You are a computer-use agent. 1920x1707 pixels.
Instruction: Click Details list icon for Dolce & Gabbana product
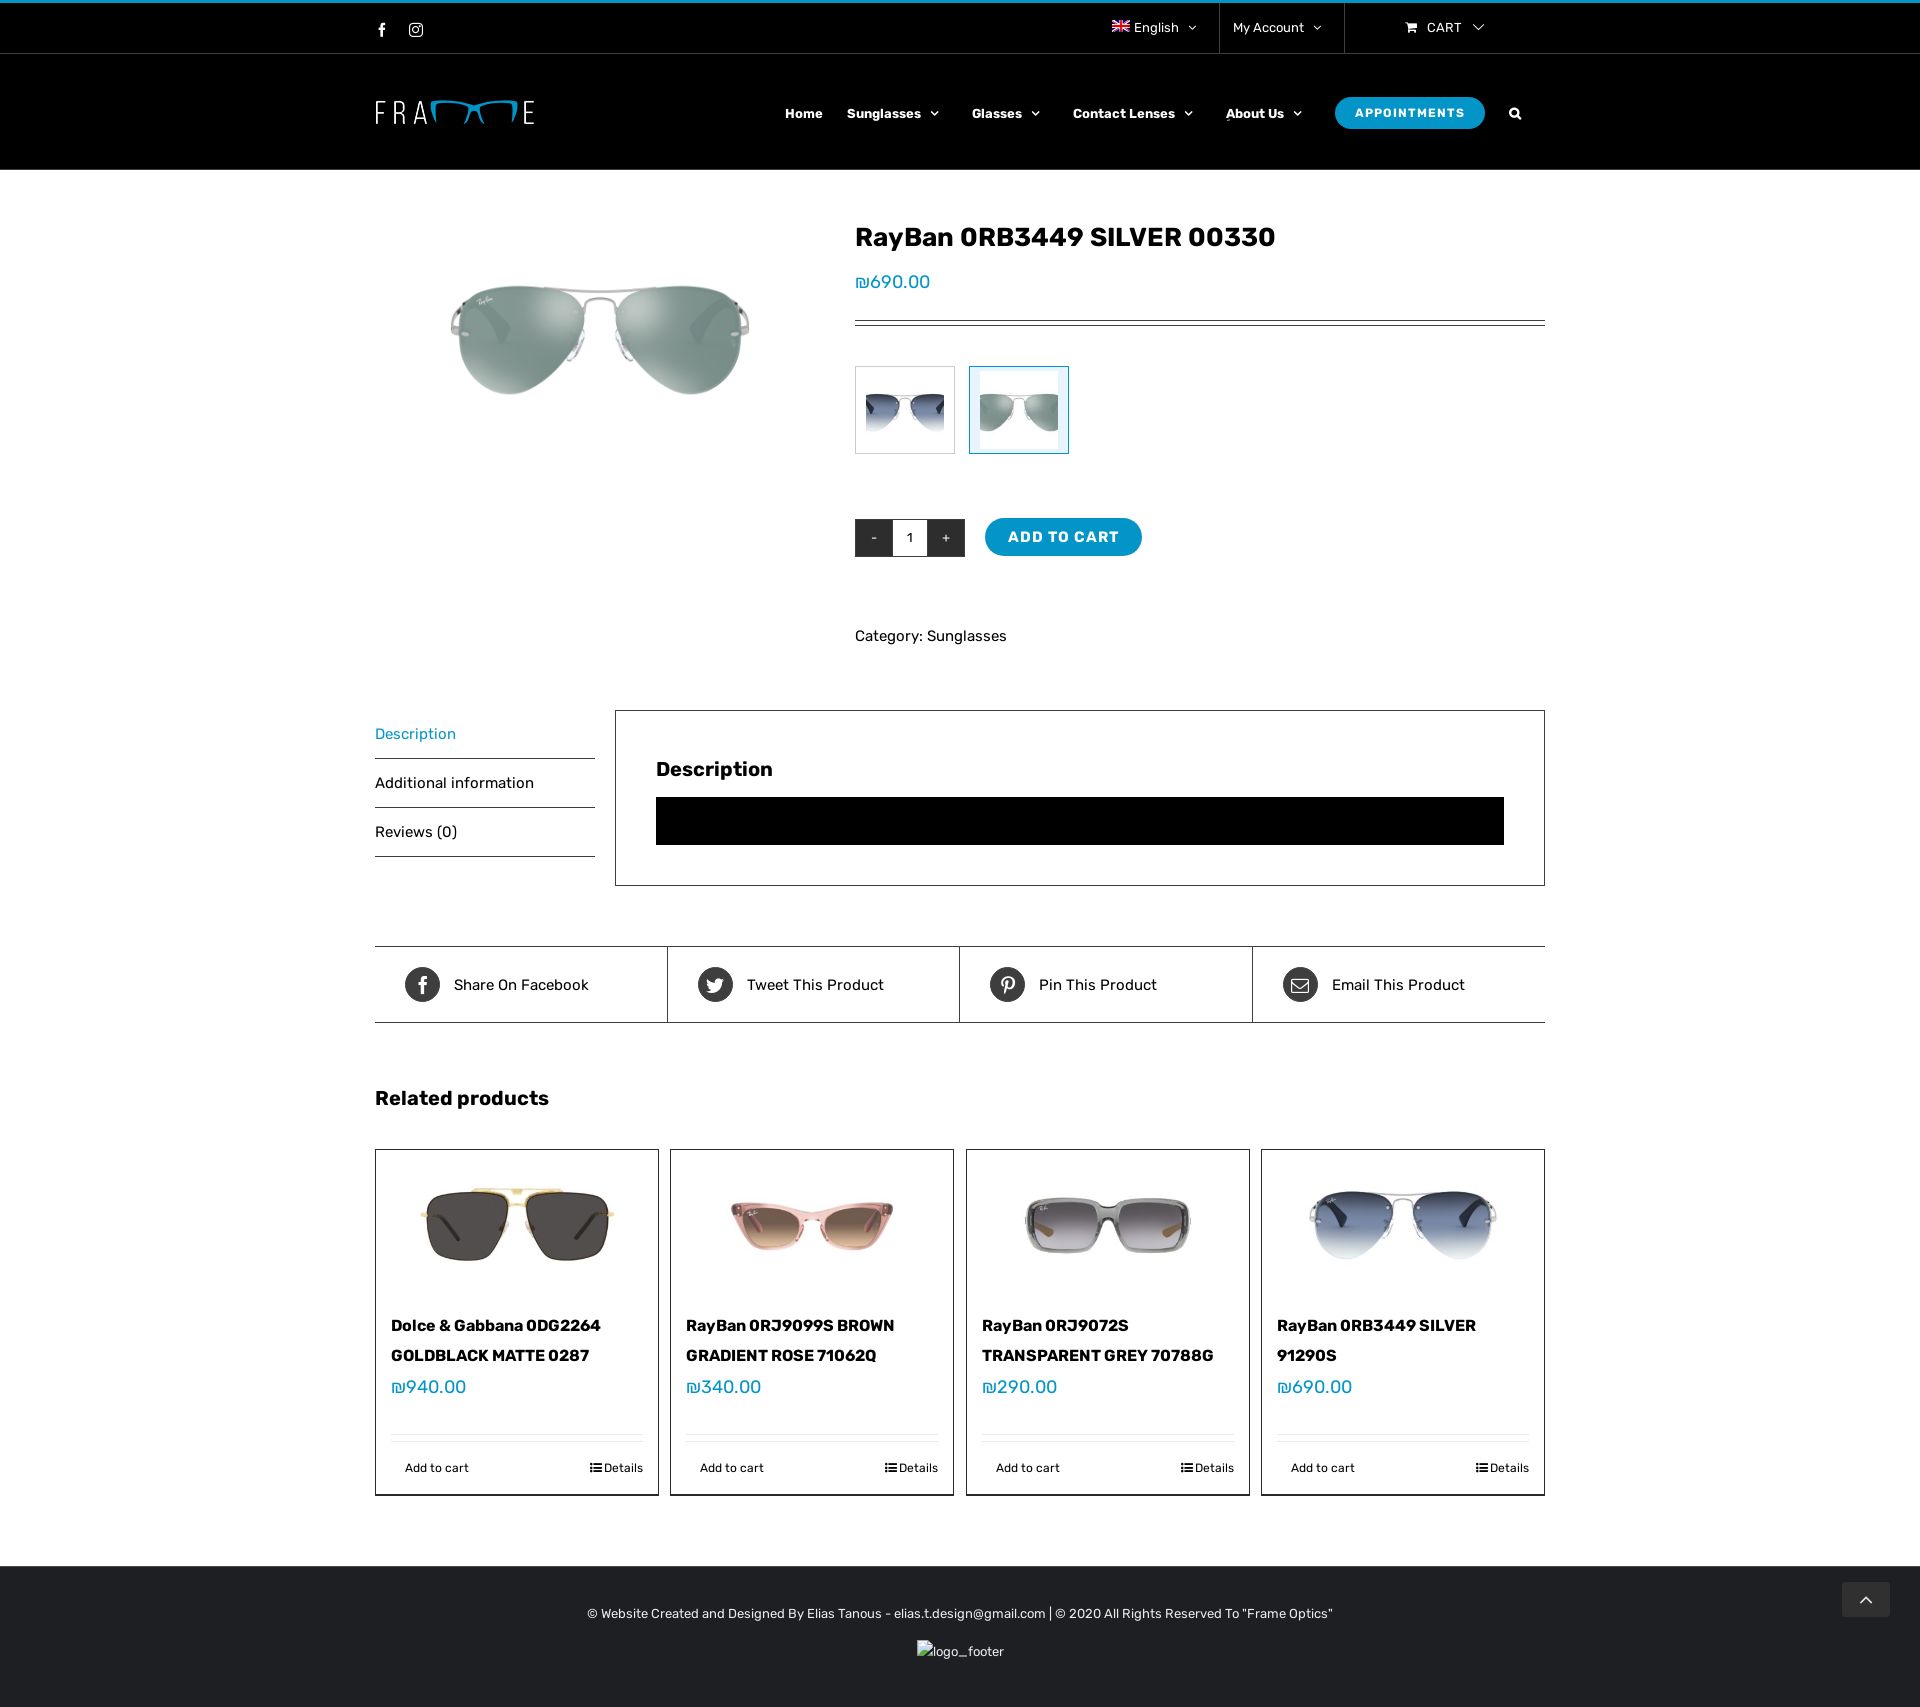tap(596, 1468)
